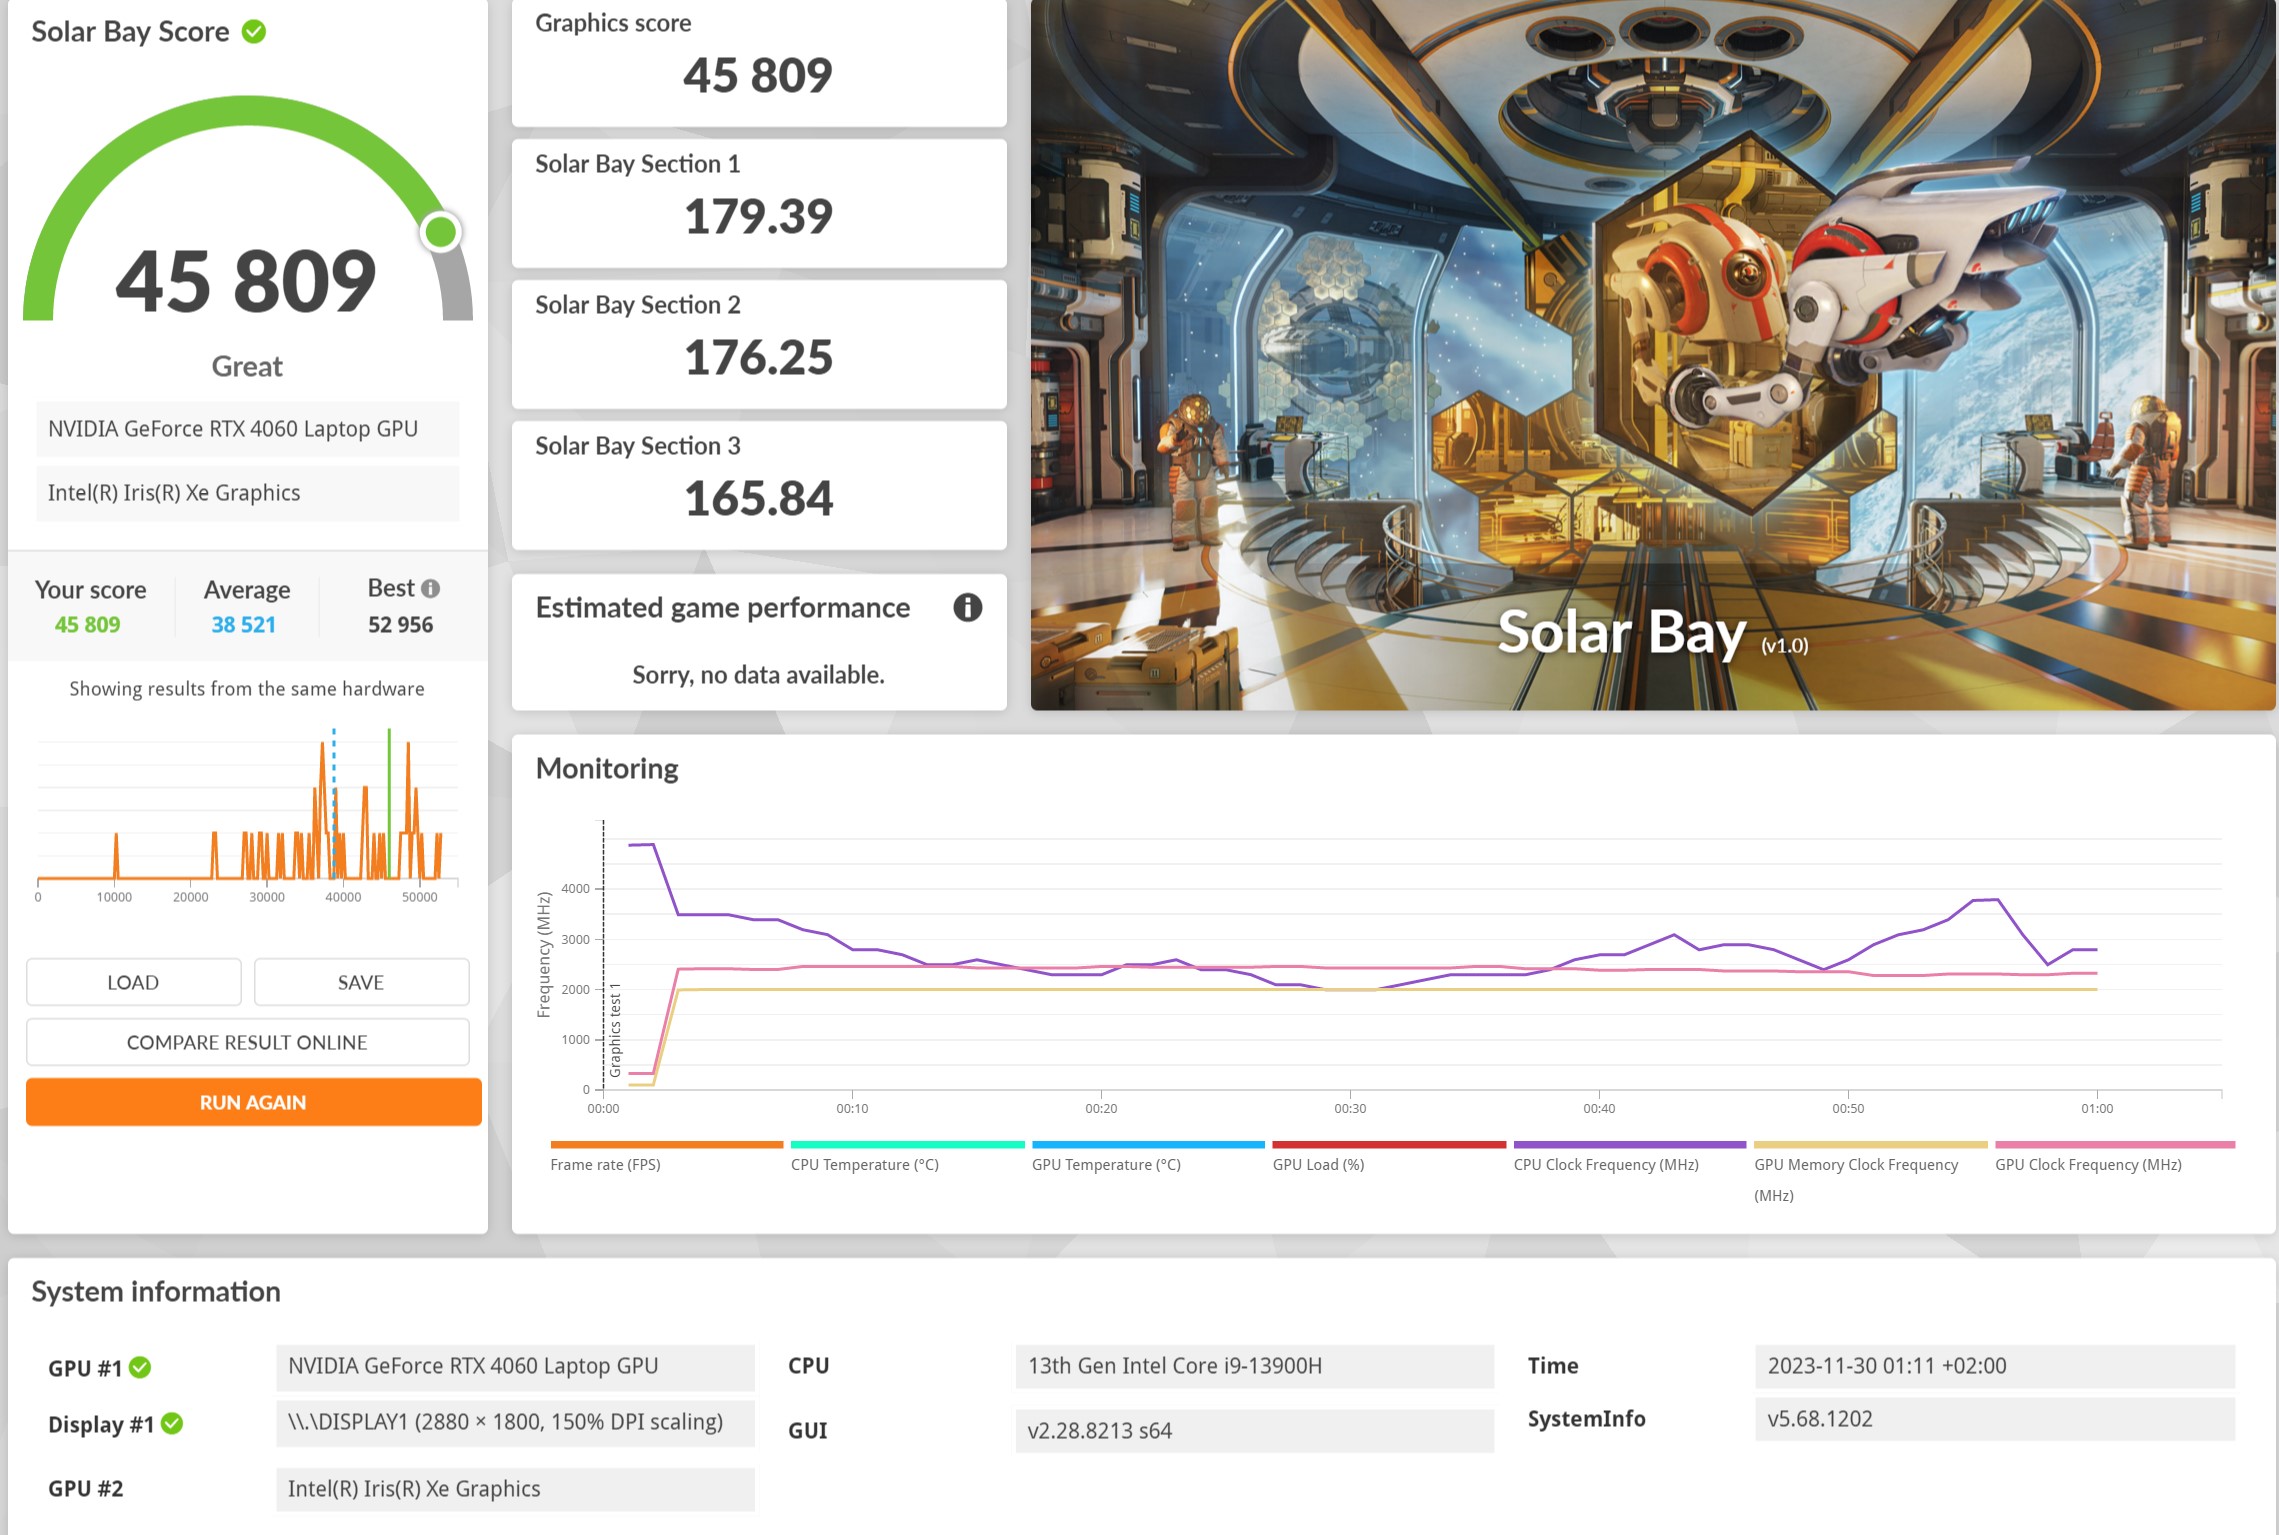
Task: Click the green verified checkmark next to GPU #1
Action: (x=141, y=1368)
